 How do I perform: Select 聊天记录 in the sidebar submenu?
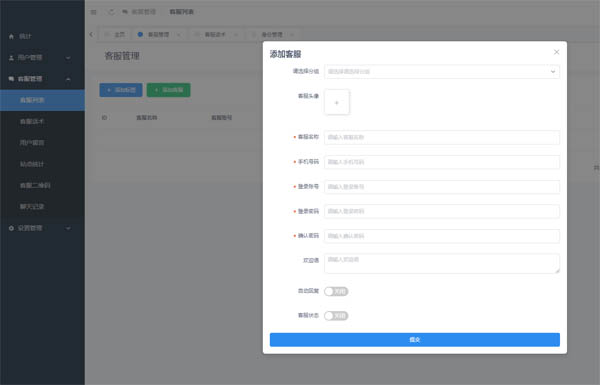click(x=32, y=207)
